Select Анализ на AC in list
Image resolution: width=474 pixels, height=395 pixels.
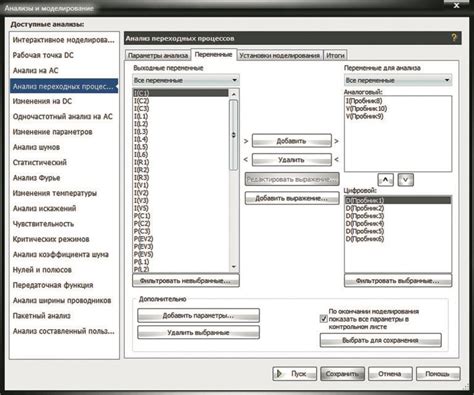(64, 71)
